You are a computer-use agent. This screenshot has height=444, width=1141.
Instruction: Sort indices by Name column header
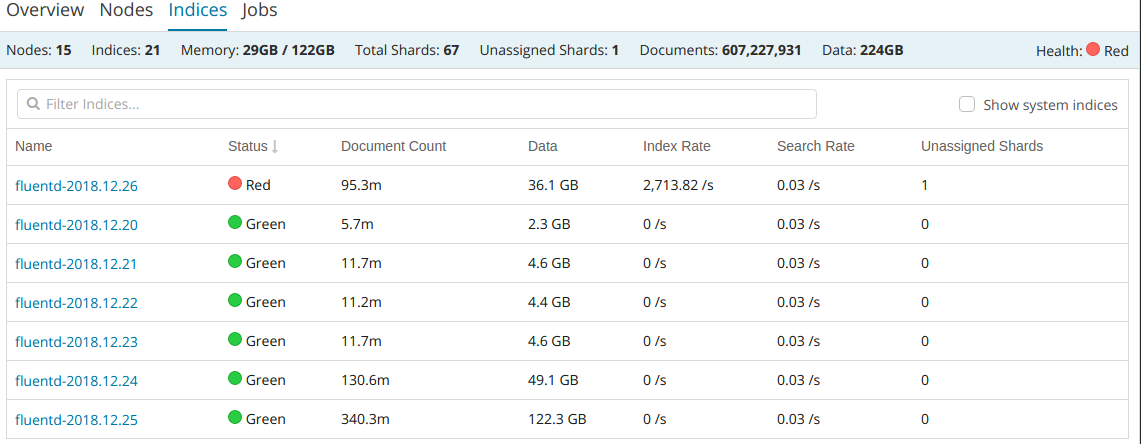coord(33,146)
